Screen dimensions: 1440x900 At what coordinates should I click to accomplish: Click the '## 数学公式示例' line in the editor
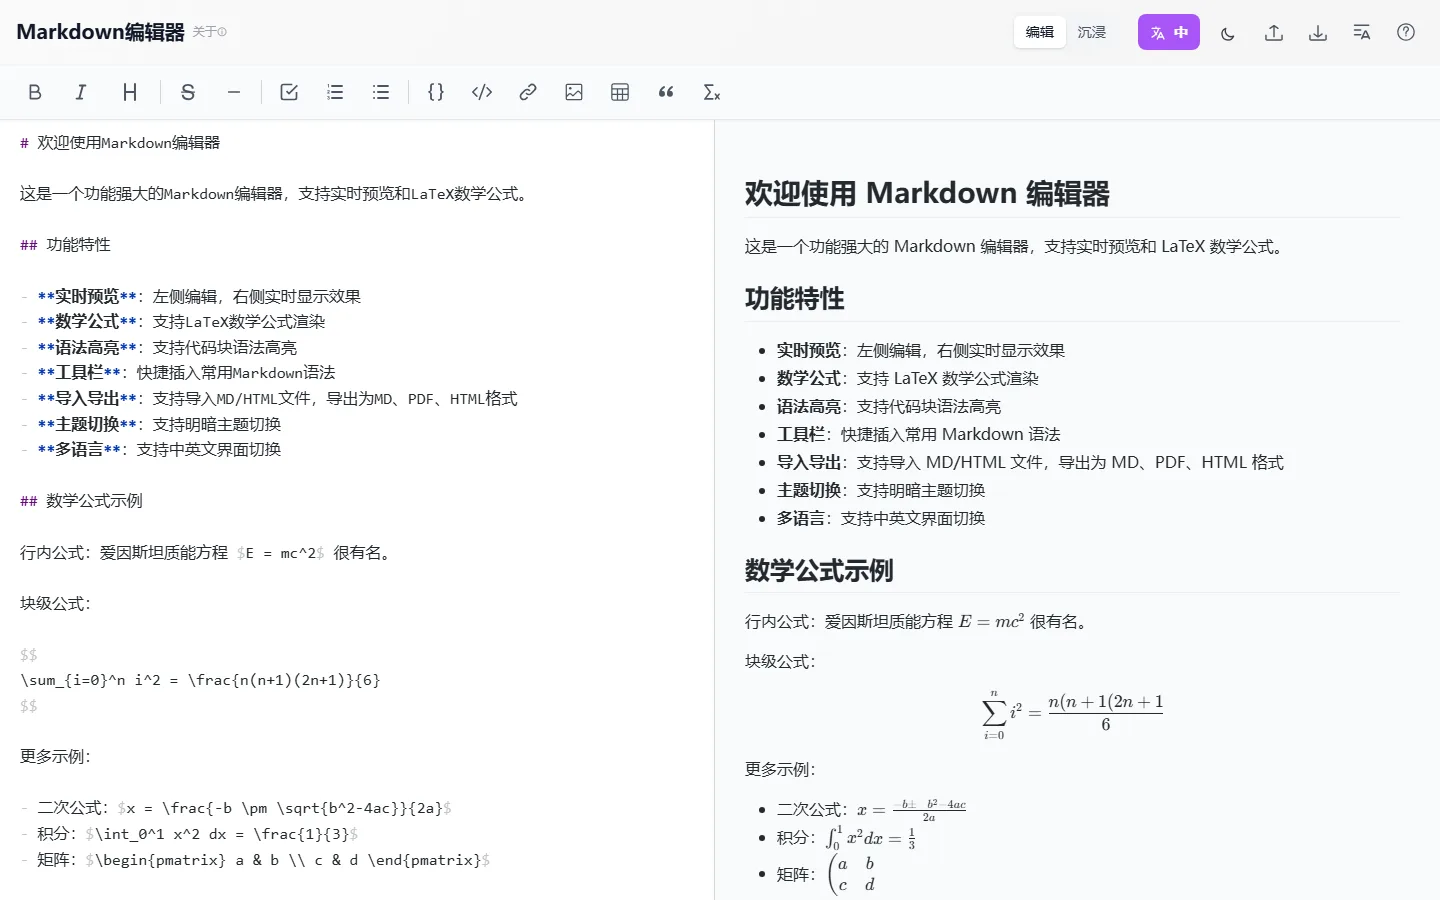click(x=81, y=501)
